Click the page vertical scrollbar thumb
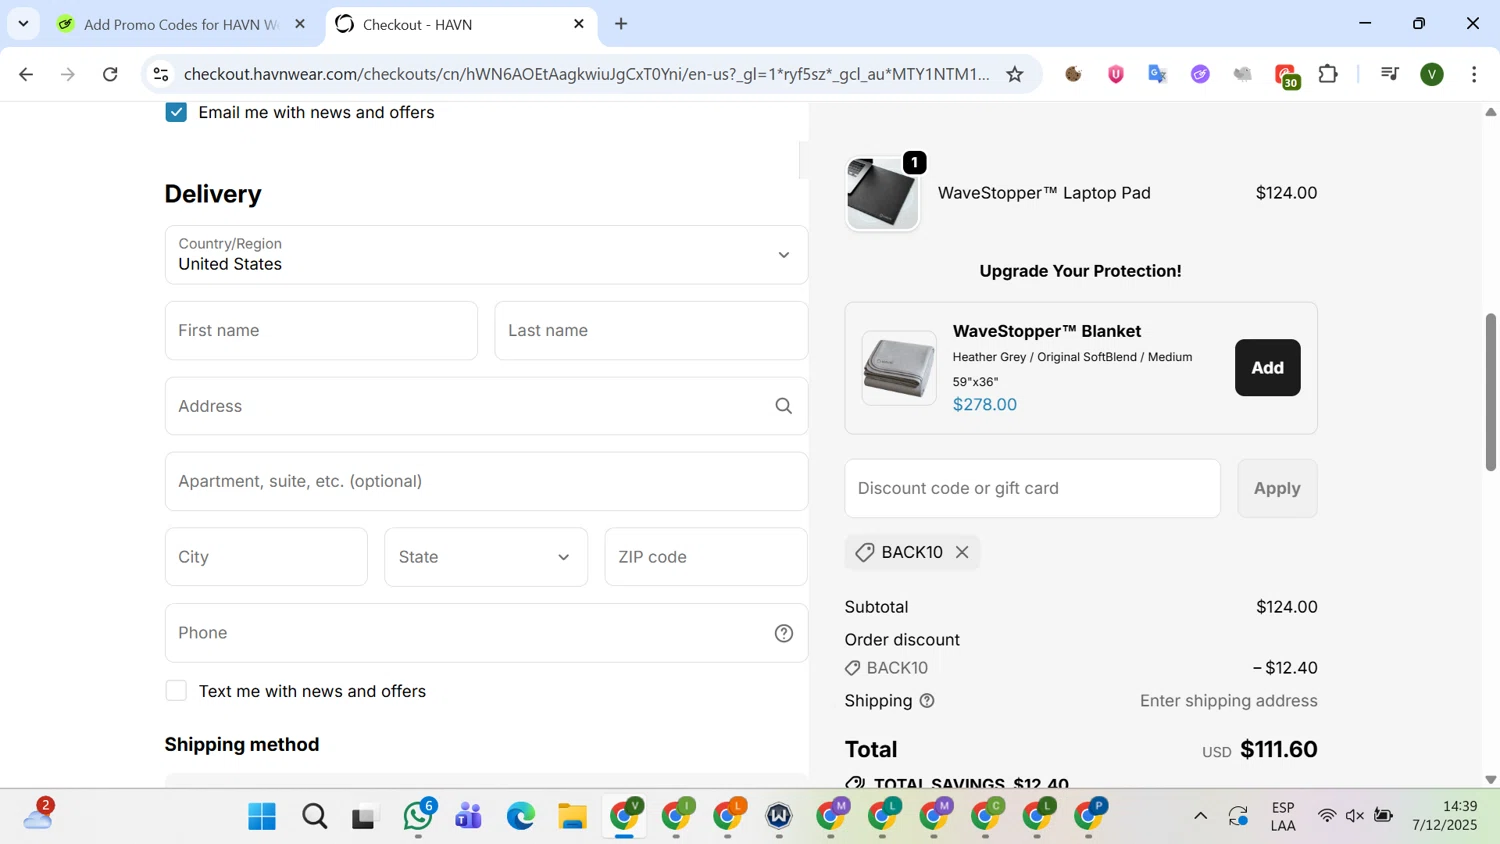The image size is (1500, 844). pyautogui.click(x=1491, y=392)
